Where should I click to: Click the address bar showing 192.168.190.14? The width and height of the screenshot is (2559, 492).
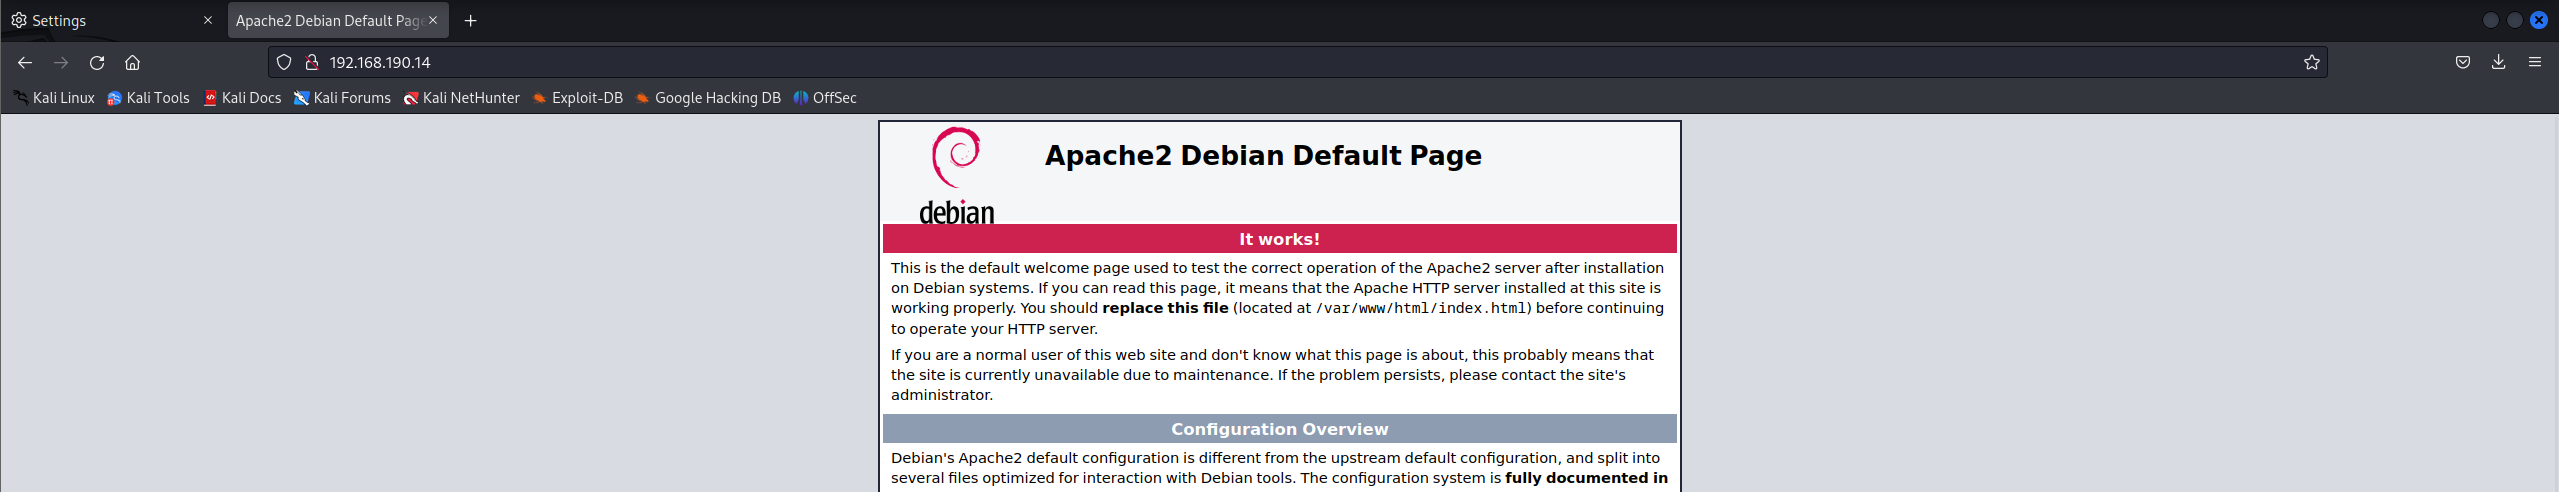1300,62
